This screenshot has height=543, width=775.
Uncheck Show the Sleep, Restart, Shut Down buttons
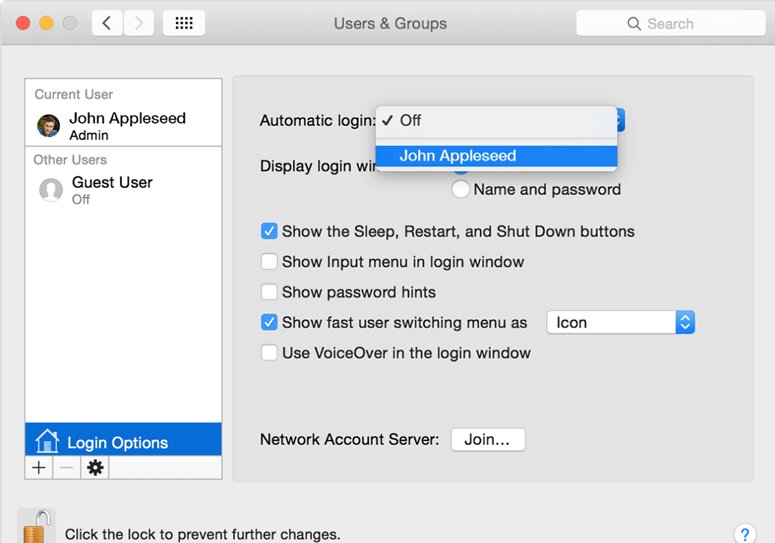pyautogui.click(x=269, y=231)
